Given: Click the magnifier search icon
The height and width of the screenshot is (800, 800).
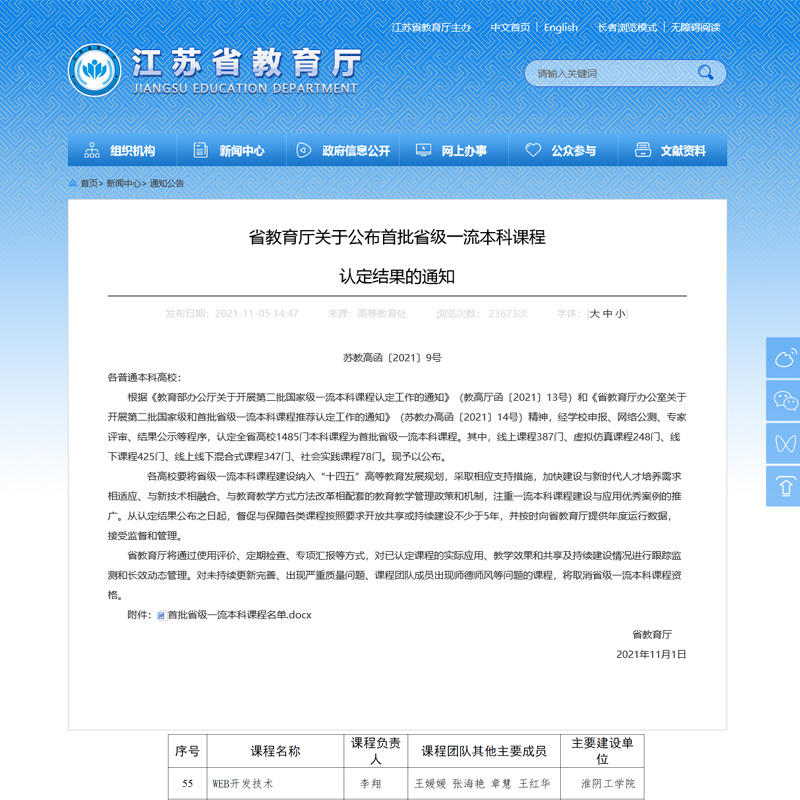Looking at the screenshot, I should (x=706, y=73).
